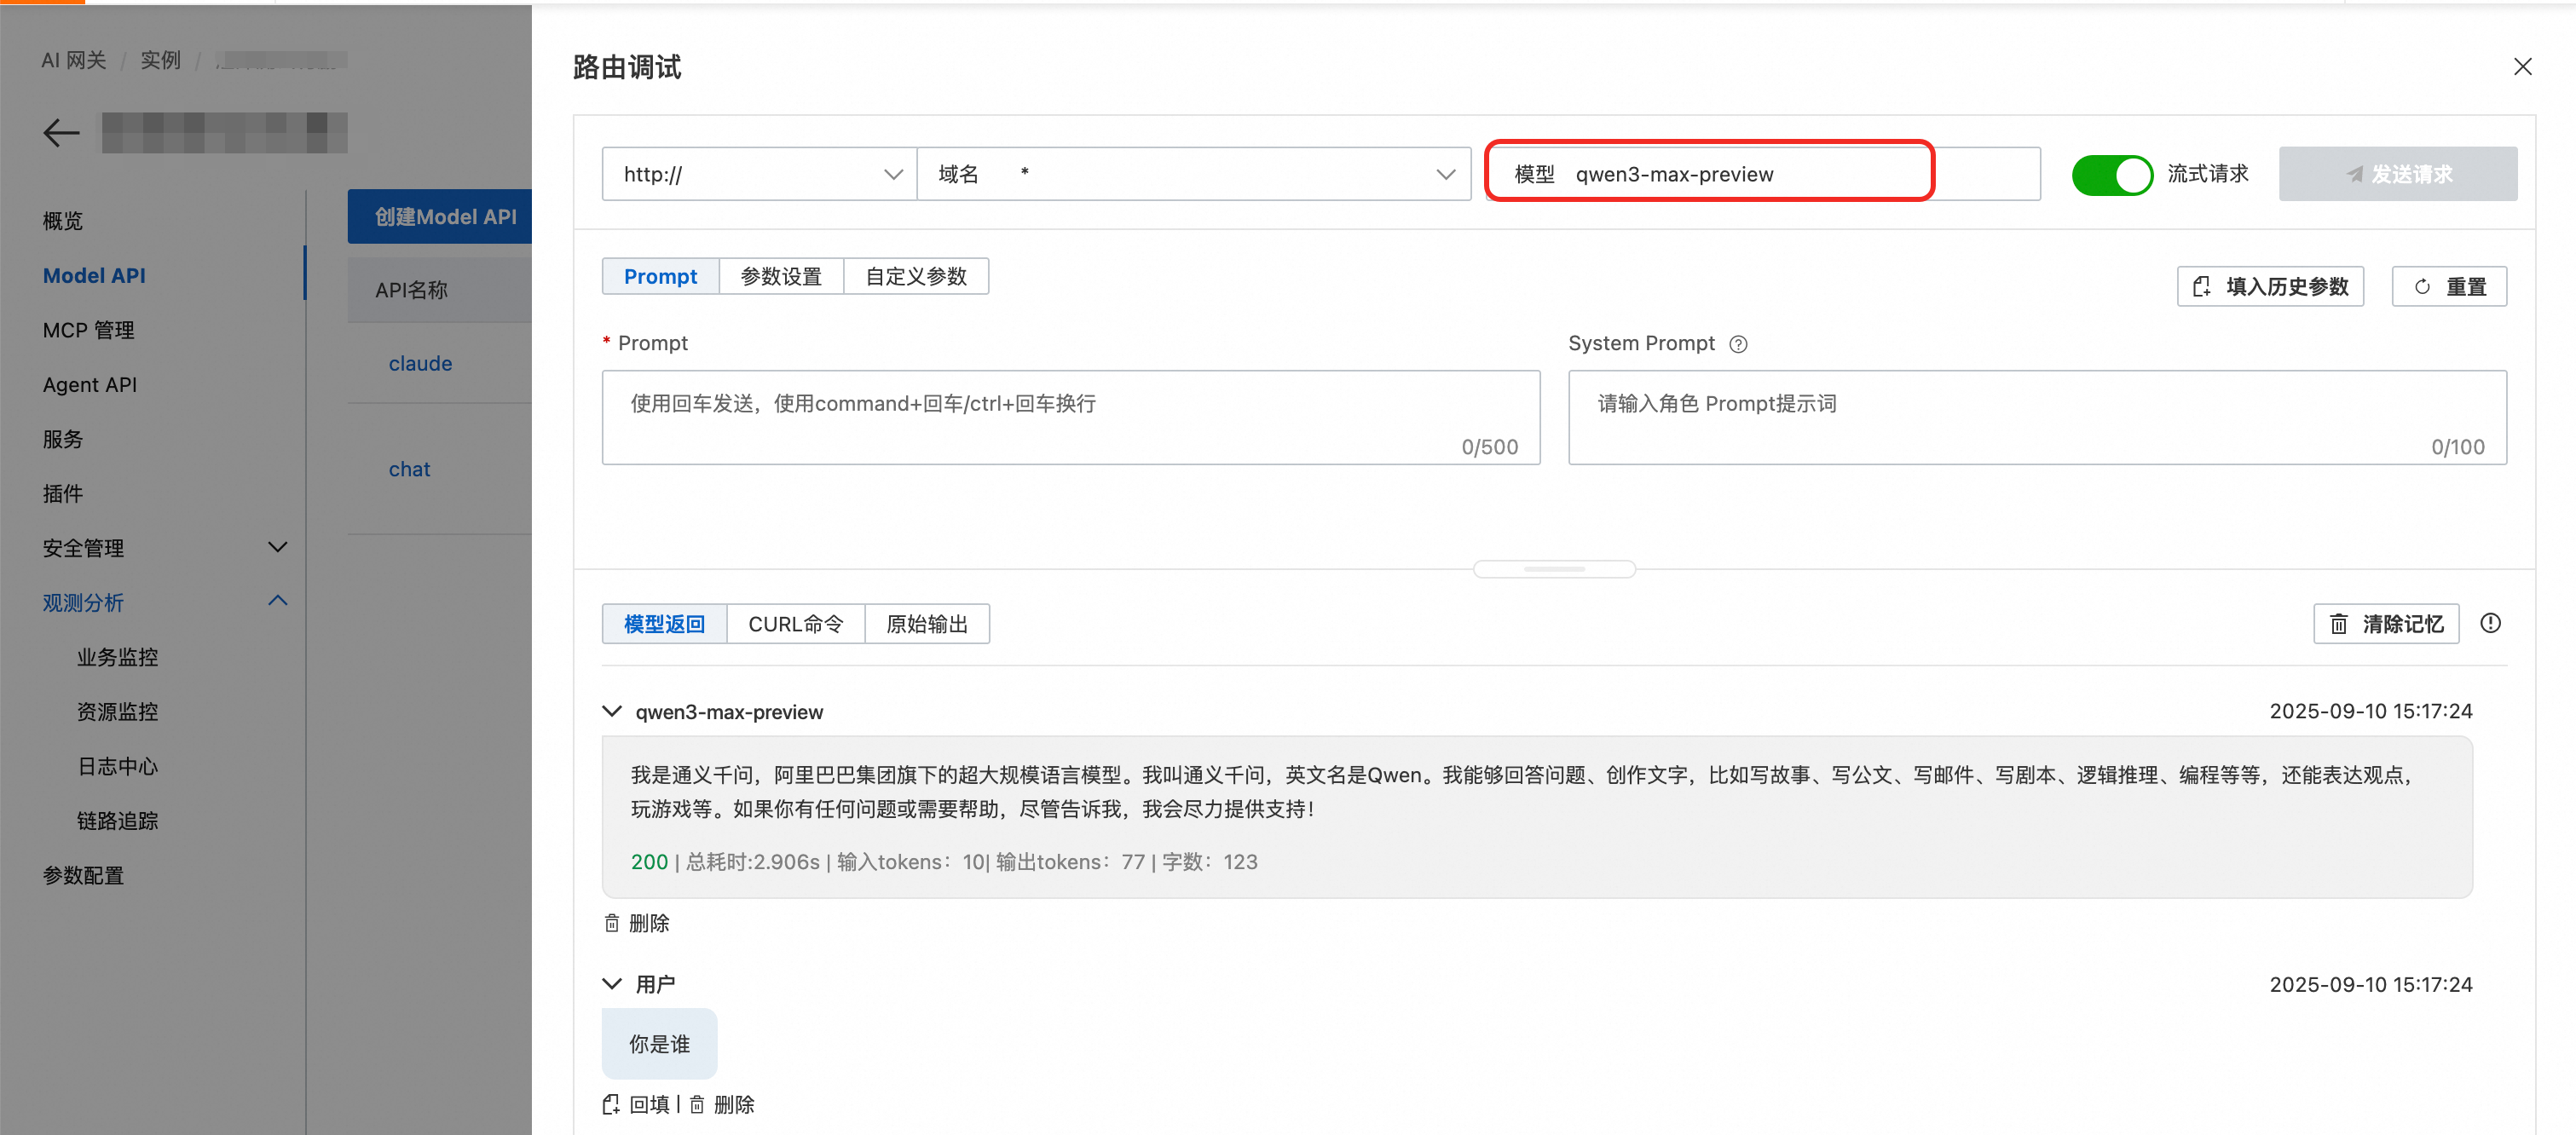
Task: Switch to the 原始输出 tab
Action: click(x=927, y=624)
